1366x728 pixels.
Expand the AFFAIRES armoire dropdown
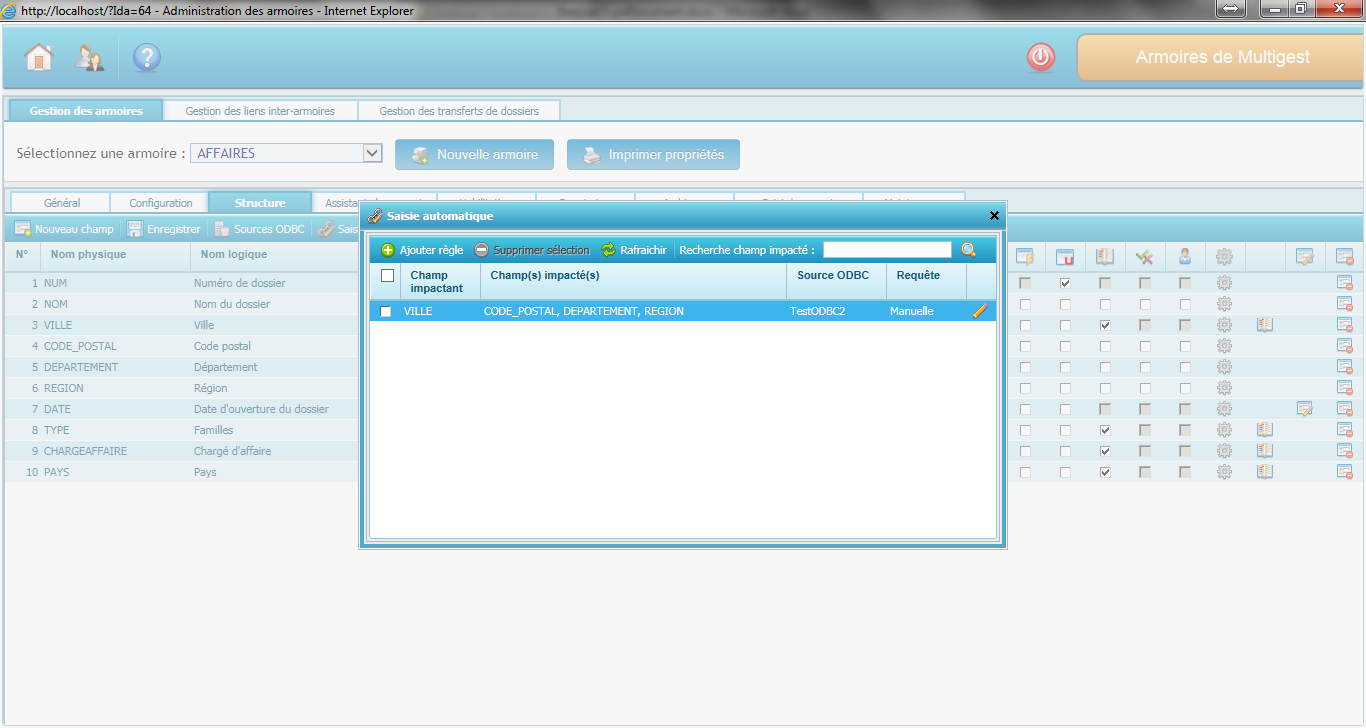coord(372,153)
